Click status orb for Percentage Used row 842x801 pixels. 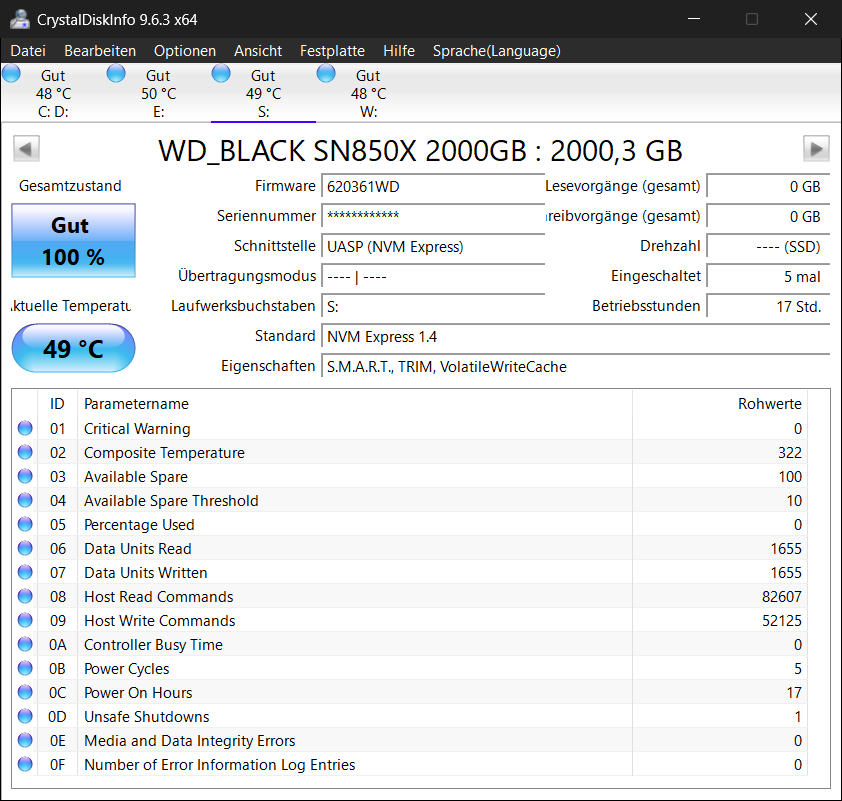25,525
